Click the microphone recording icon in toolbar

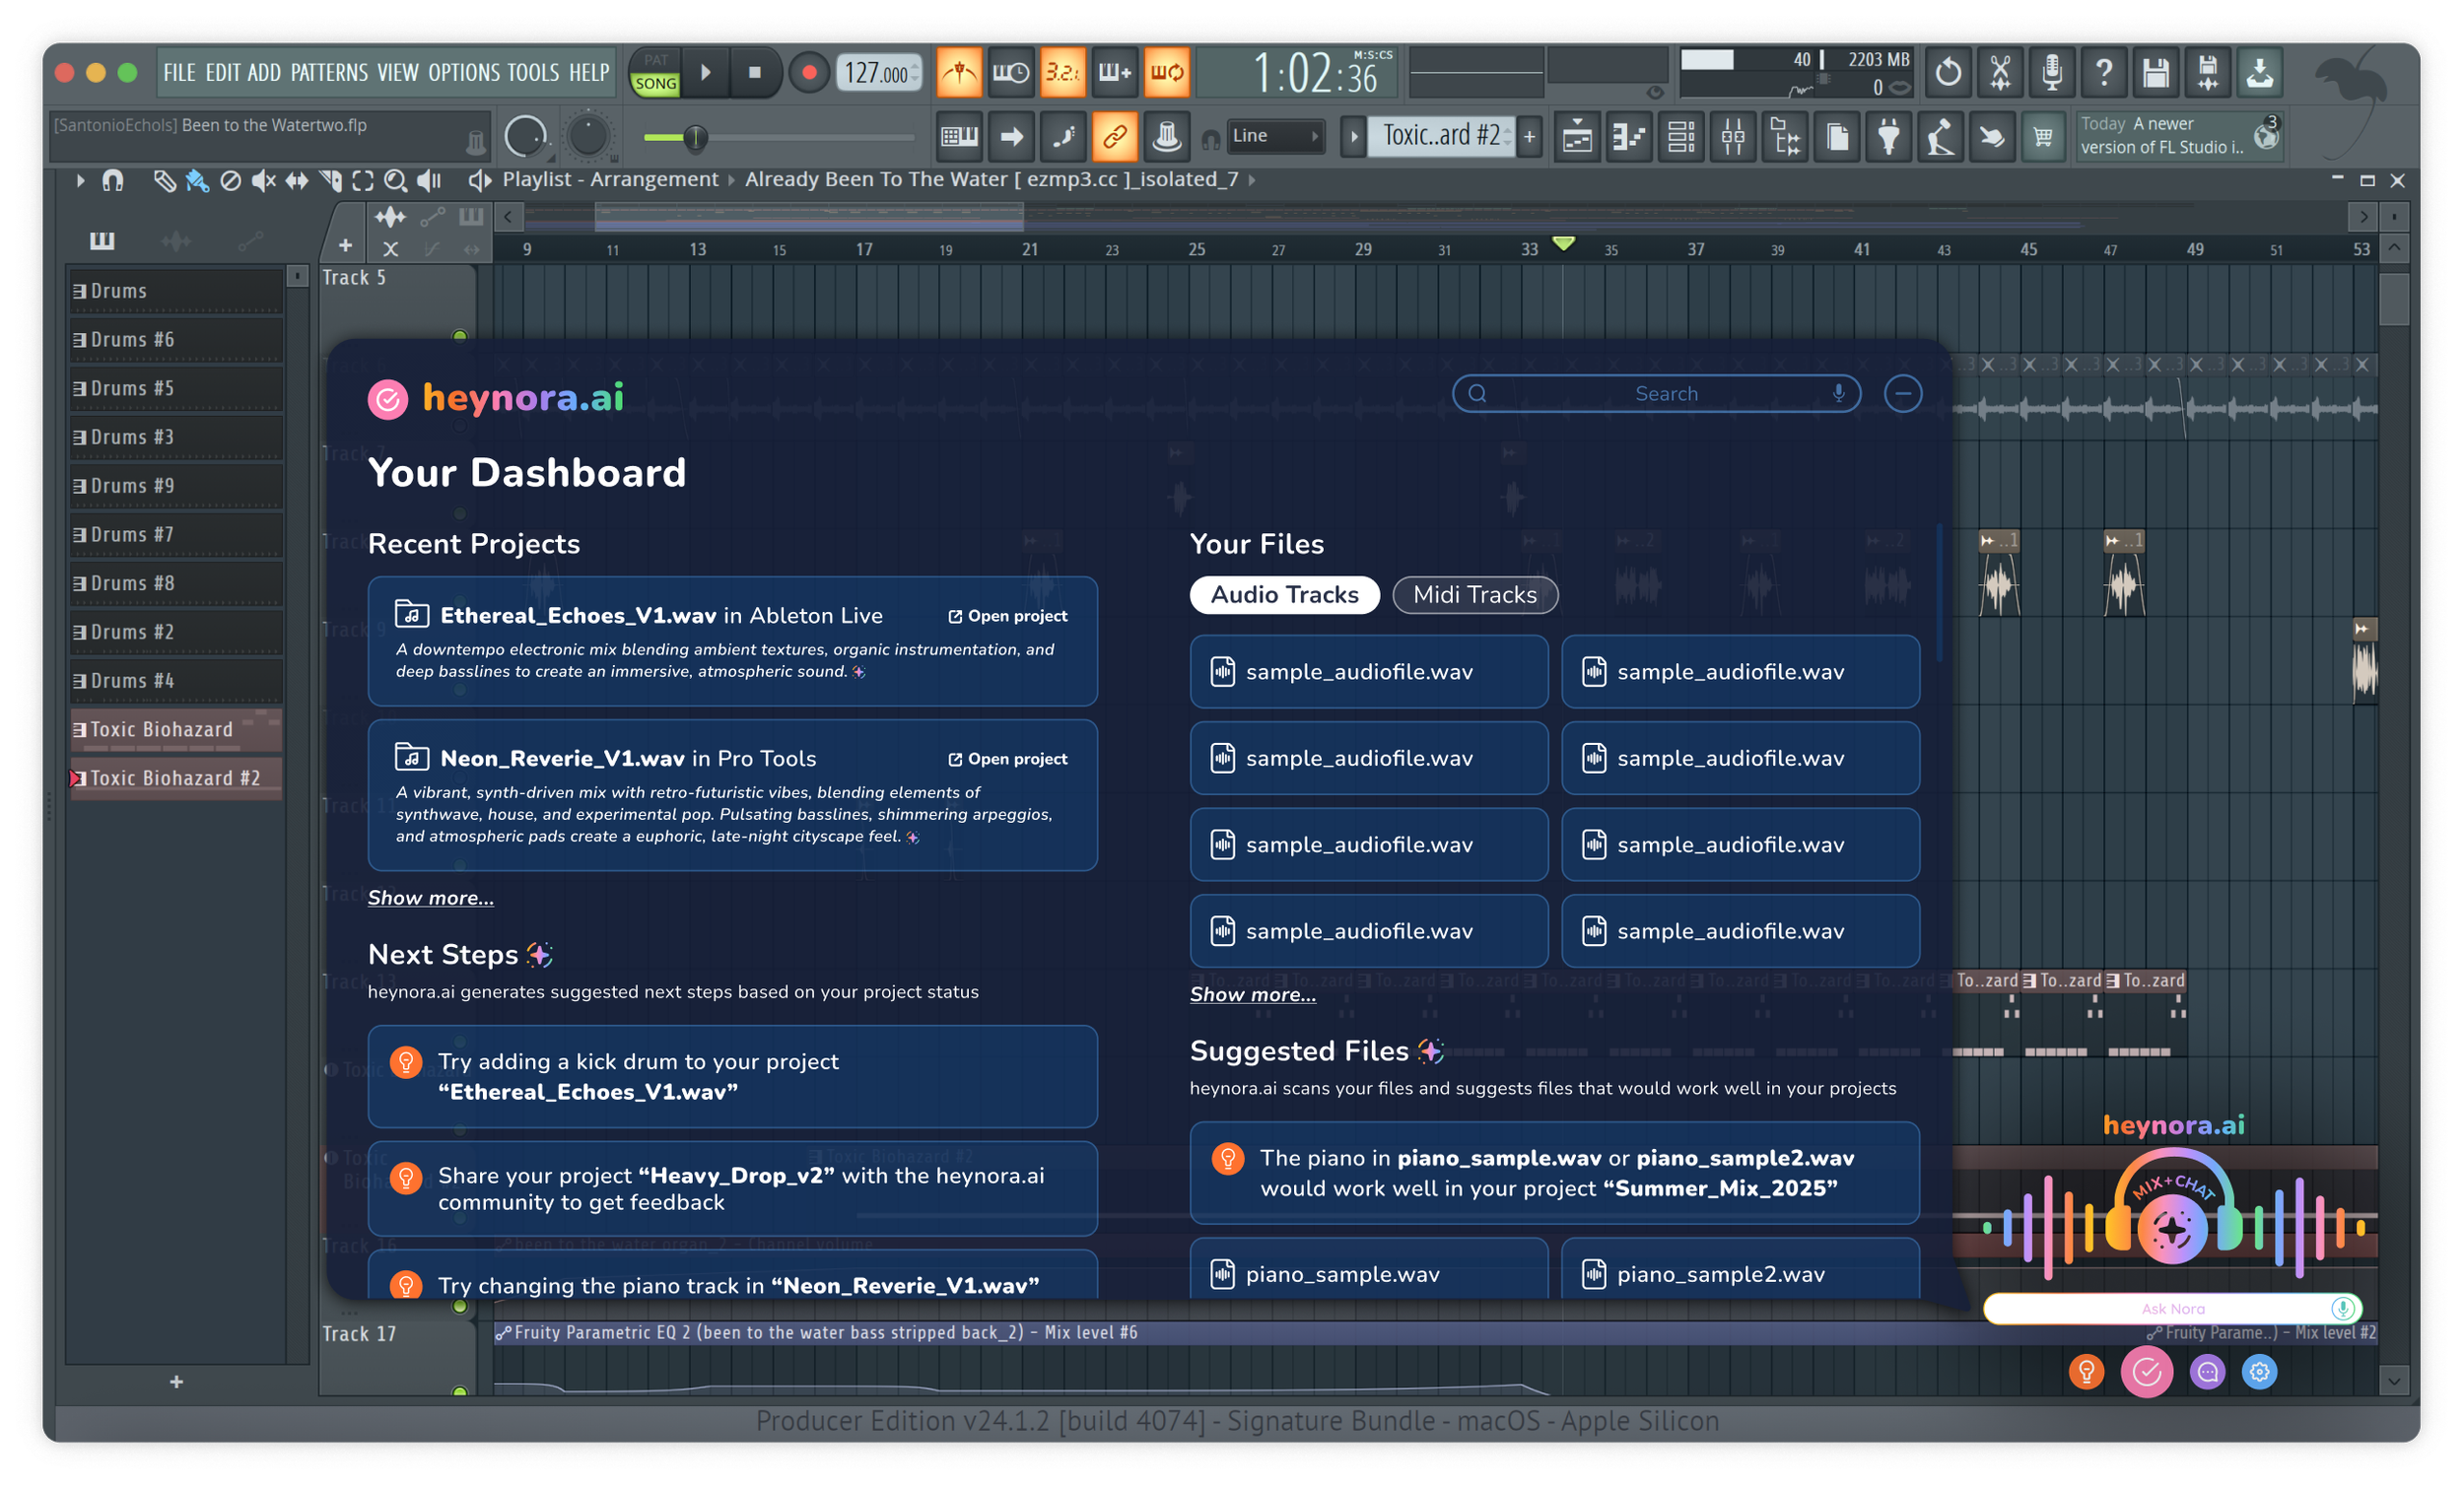[2051, 72]
